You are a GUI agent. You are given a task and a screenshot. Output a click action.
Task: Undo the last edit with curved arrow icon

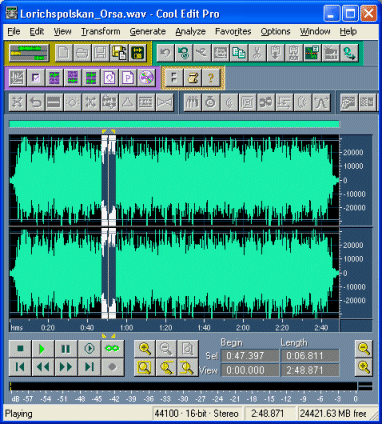[165, 53]
